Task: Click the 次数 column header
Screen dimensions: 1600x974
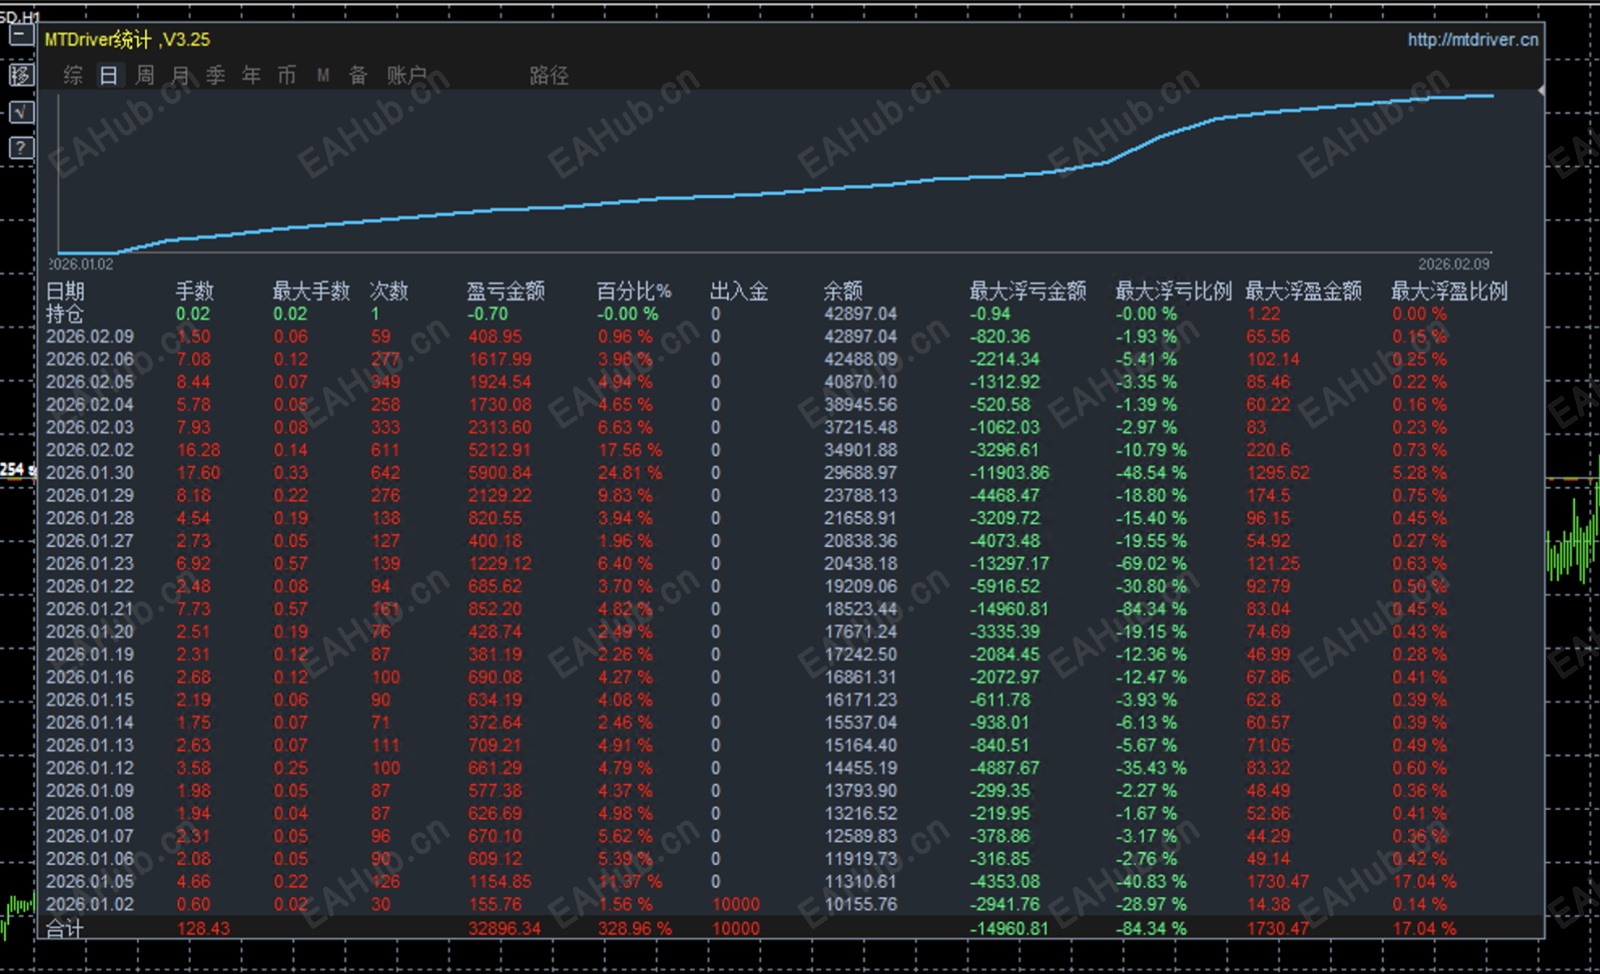Action: (x=389, y=291)
